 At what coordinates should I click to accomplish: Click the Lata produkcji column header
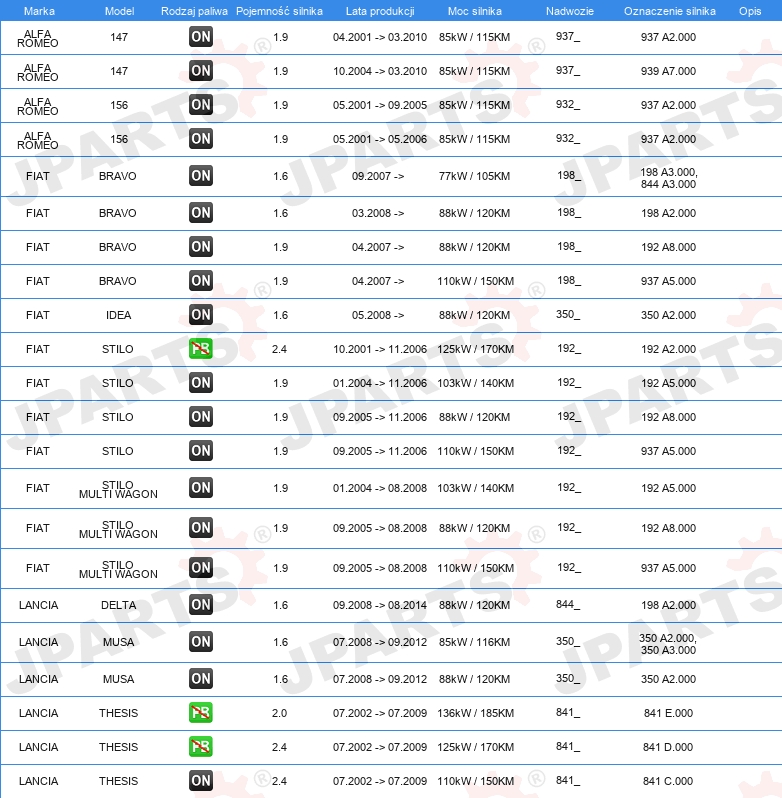tap(380, 11)
